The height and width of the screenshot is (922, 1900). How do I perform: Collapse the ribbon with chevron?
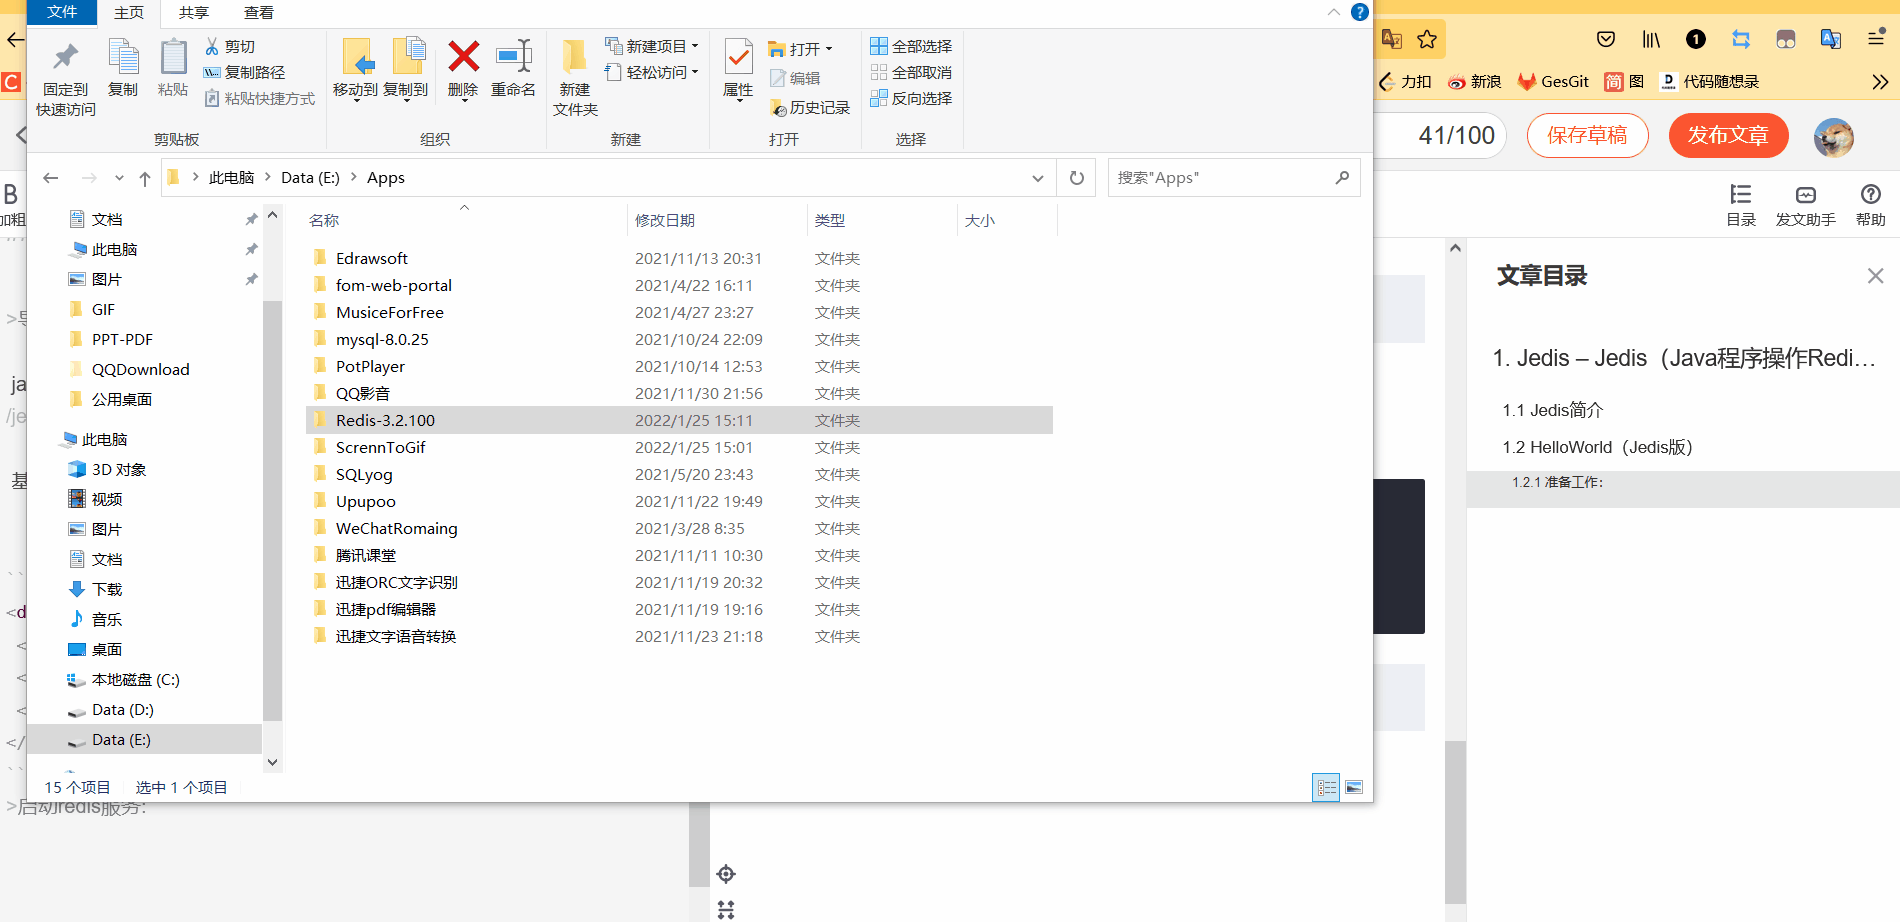tap(1333, 12)
